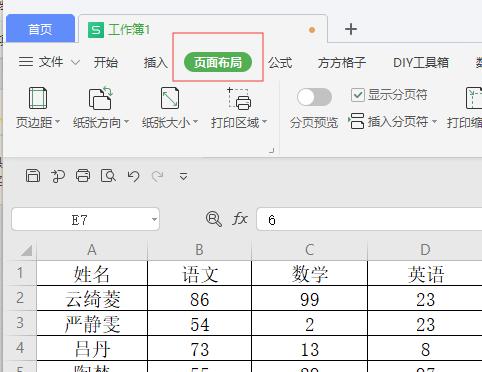Click the zoom magnifier icon beside fx
Image resolution: width=482 pixels, height=372 pixels.
213,219
